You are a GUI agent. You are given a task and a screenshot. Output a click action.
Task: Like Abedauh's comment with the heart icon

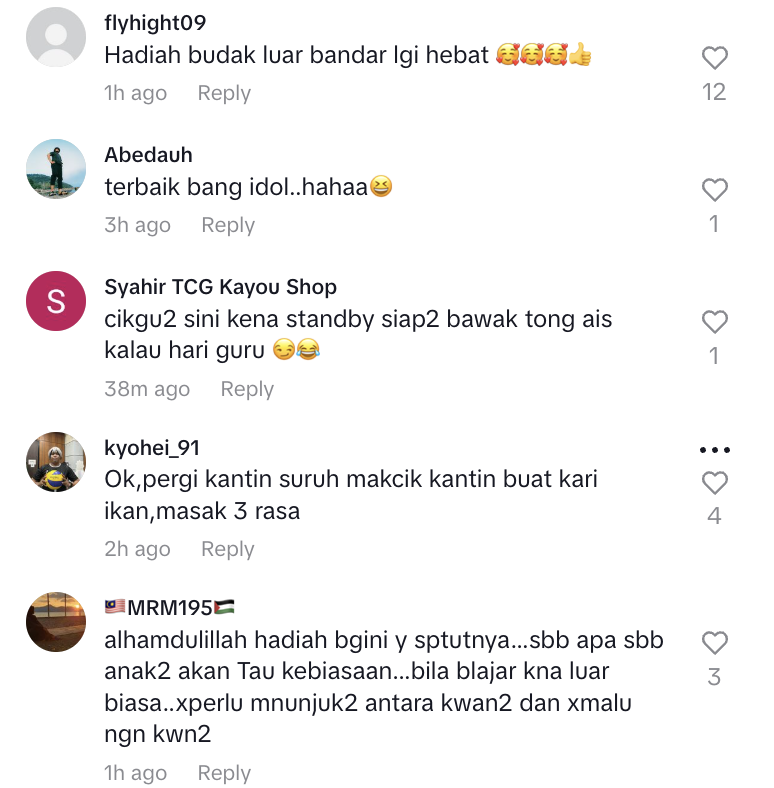[714, 190]
